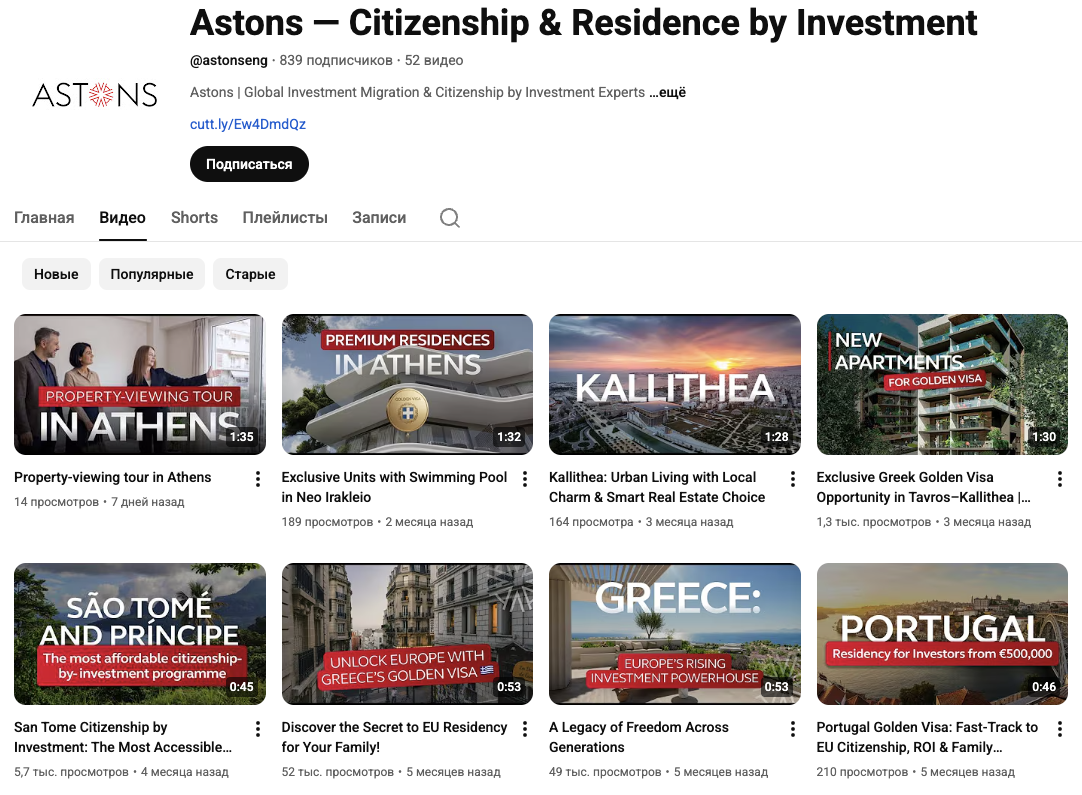Viewport: 1082px width, 795px height.
Task: Open options menu for San Tome Citizenship video
Action: pos(258,729)
